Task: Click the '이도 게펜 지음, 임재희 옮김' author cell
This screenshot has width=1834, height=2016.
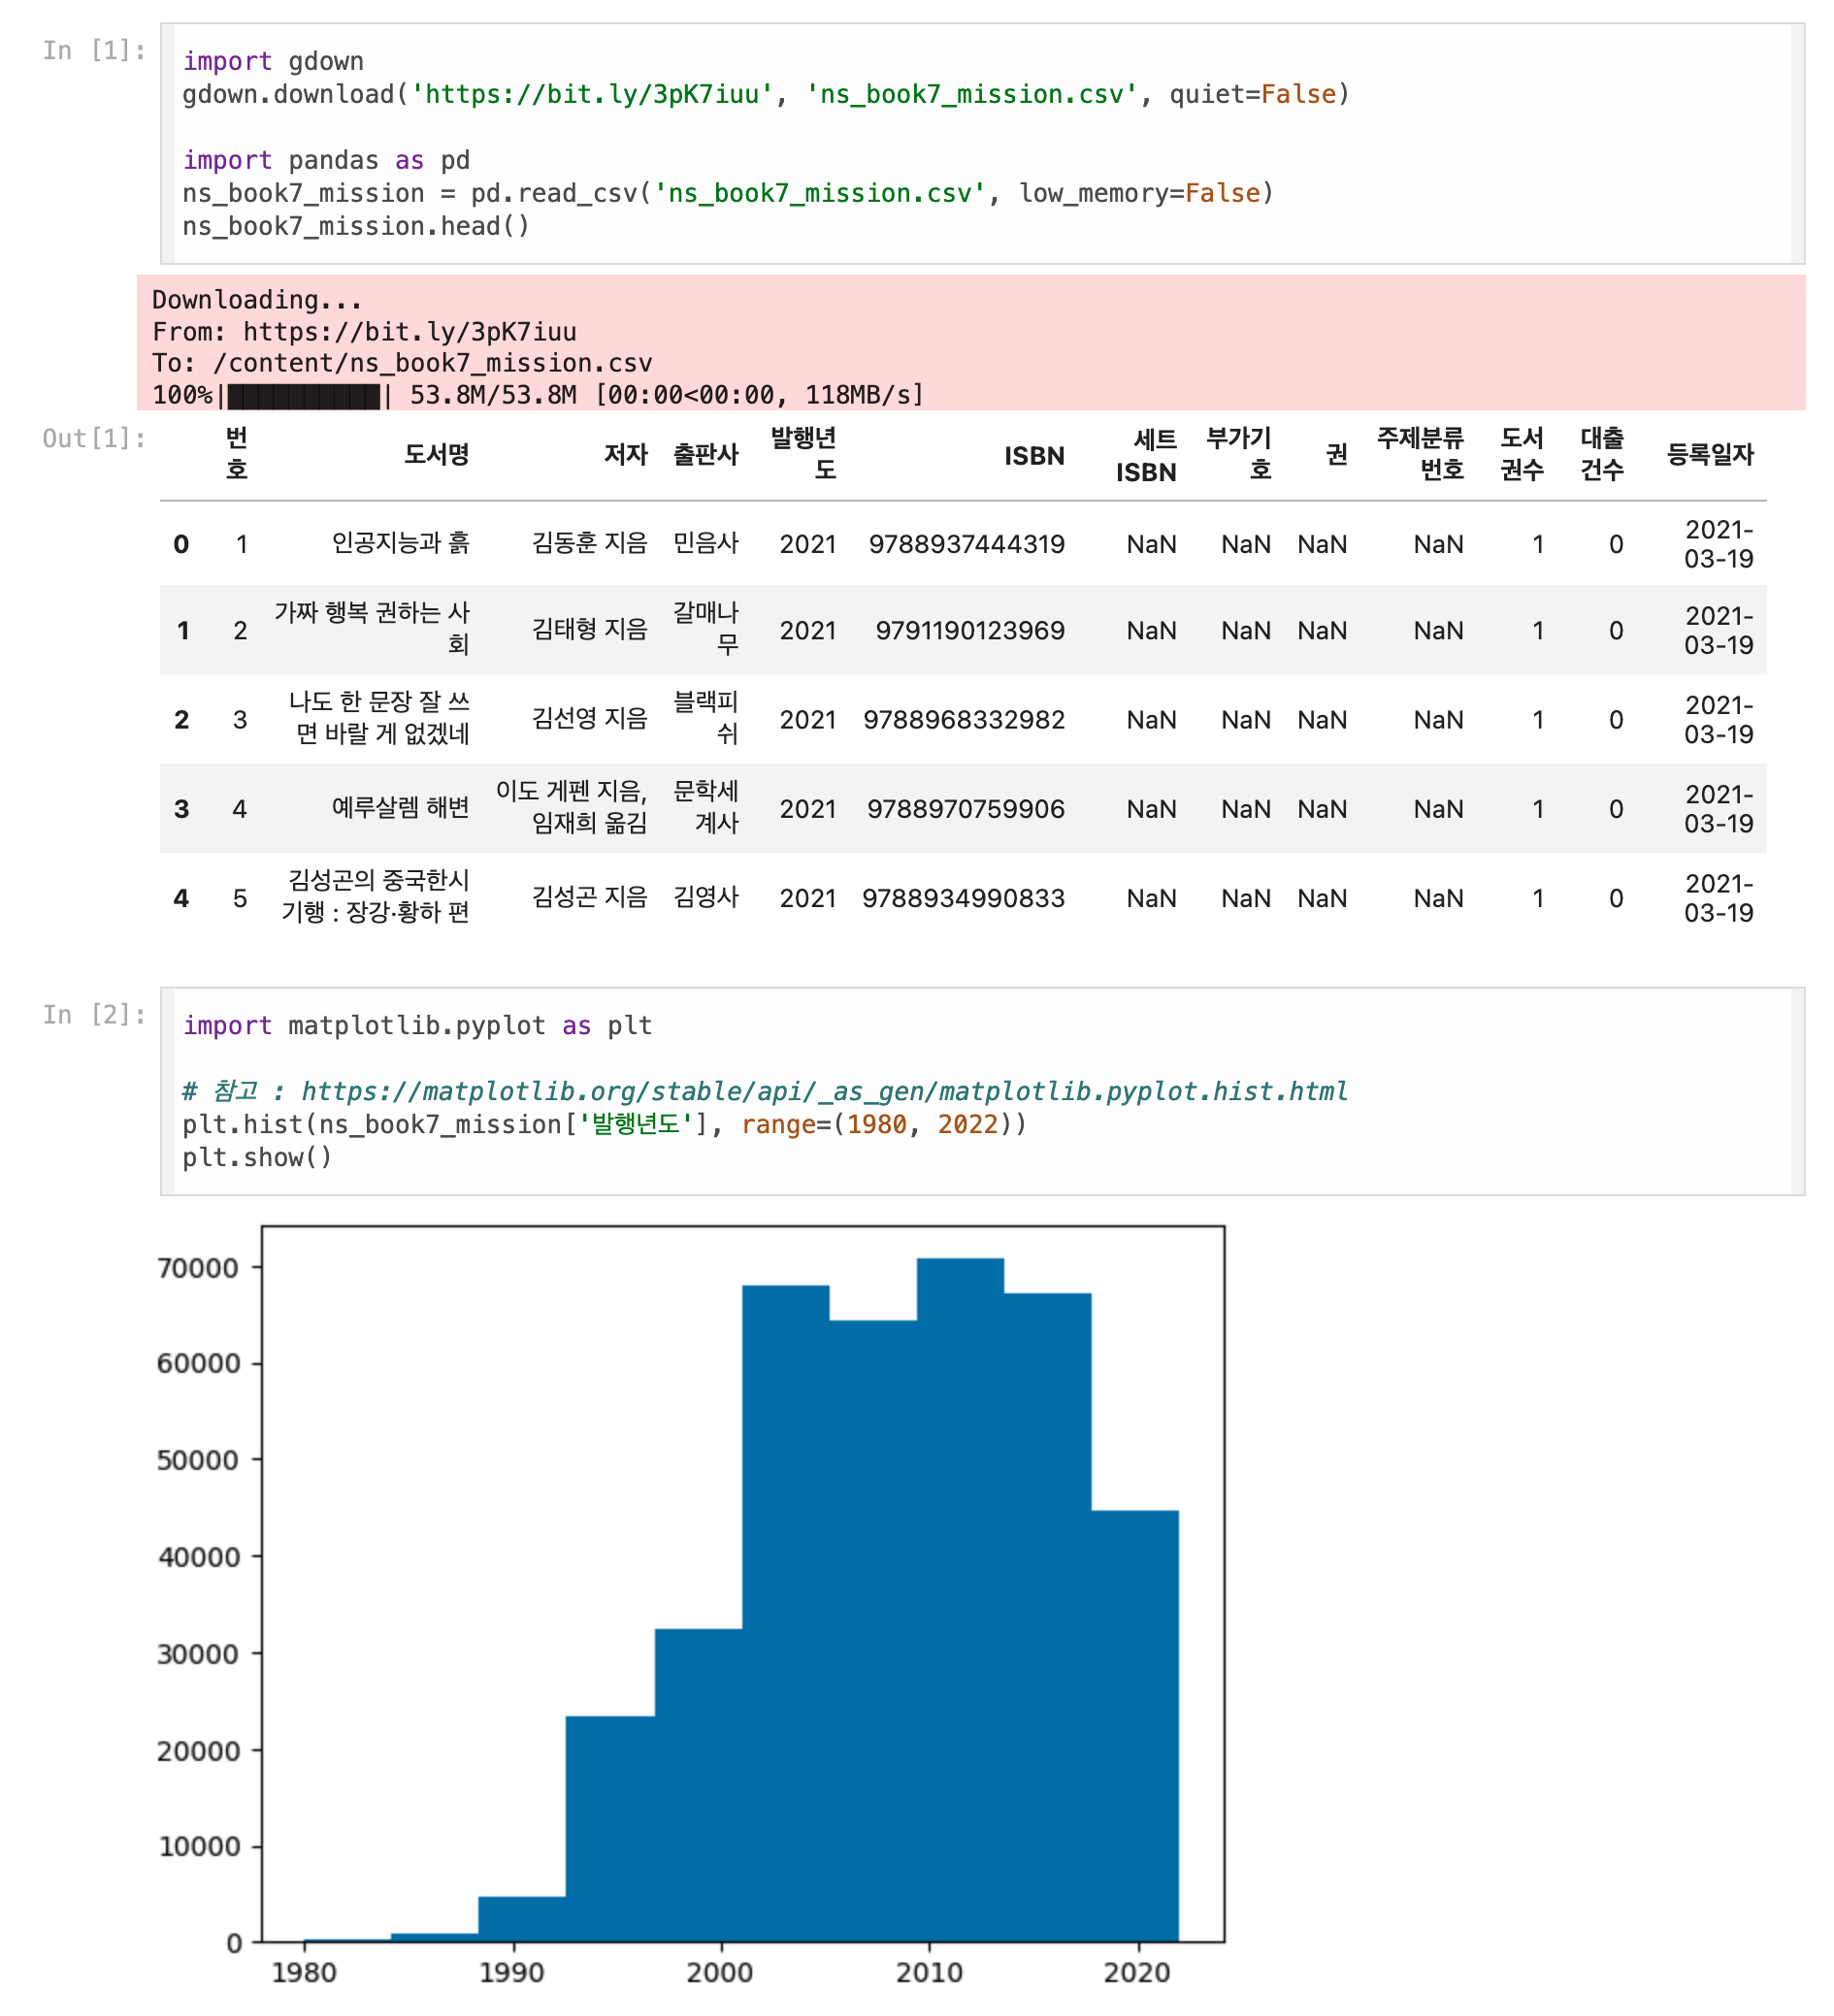Action: [572, 807]
